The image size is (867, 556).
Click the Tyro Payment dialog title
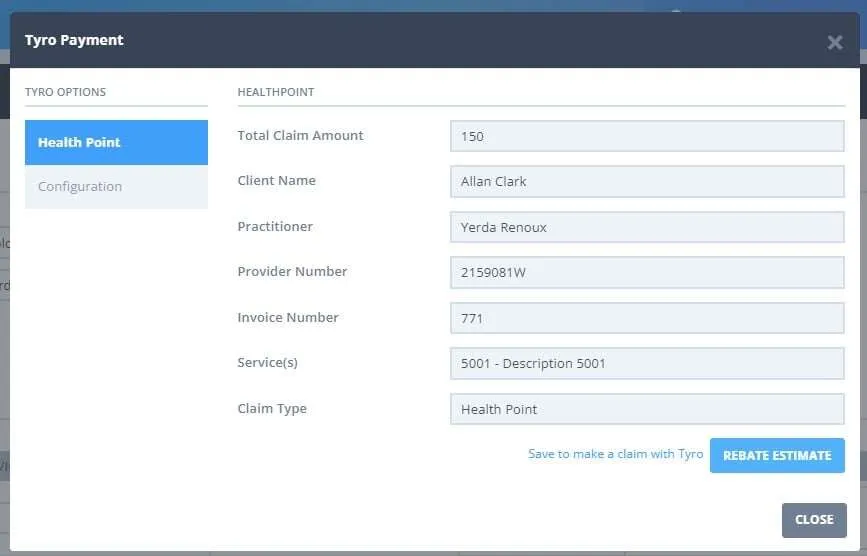pyautogui.click(x=74, y=40)
